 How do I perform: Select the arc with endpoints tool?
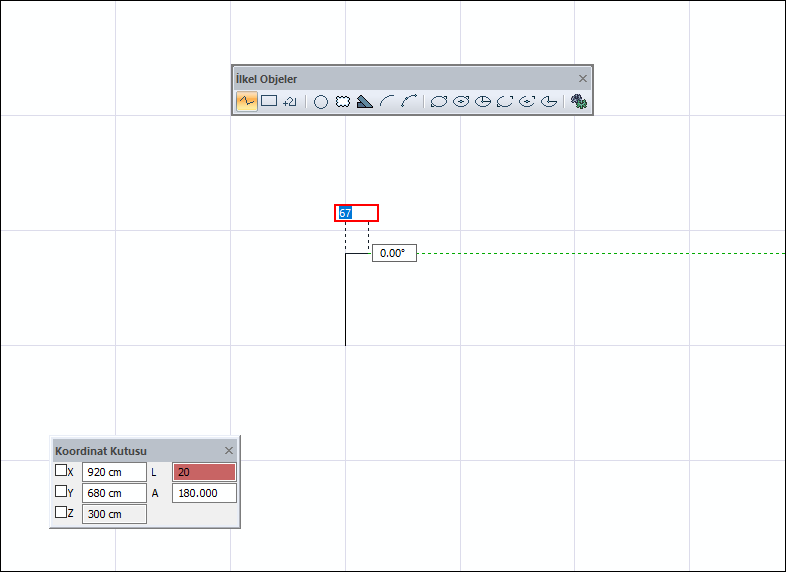point(409,102)
